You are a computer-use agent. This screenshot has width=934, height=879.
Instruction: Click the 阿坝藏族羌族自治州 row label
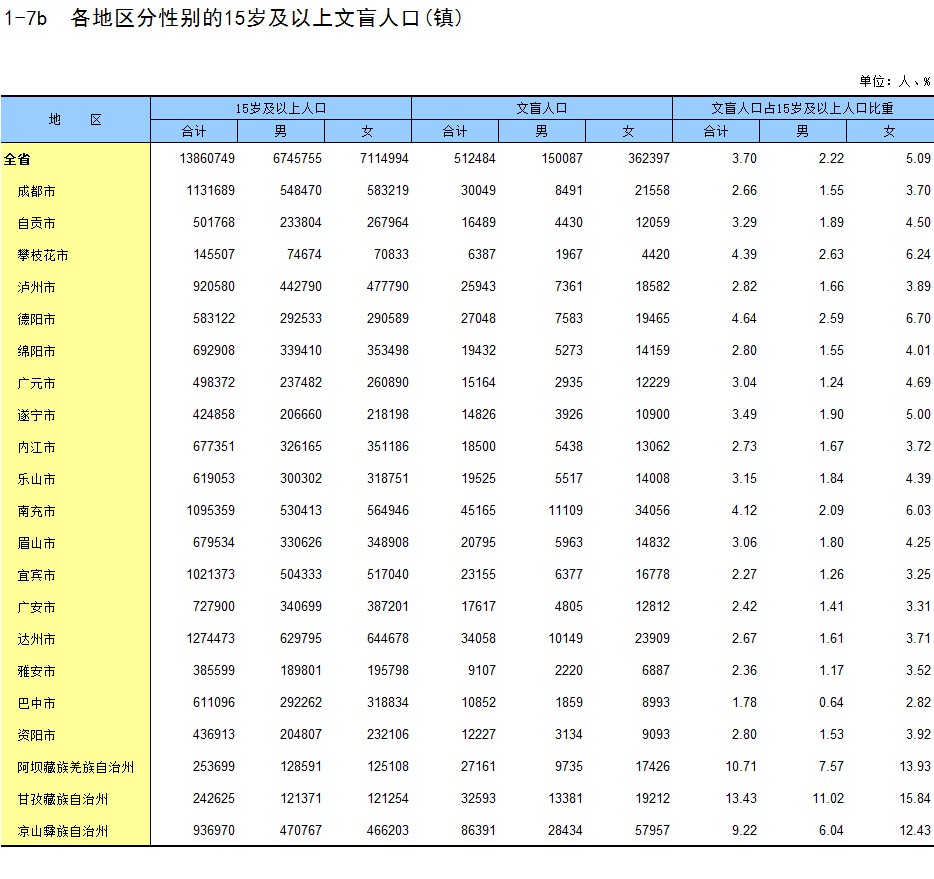pyautogui.click(x=76, y=768)
